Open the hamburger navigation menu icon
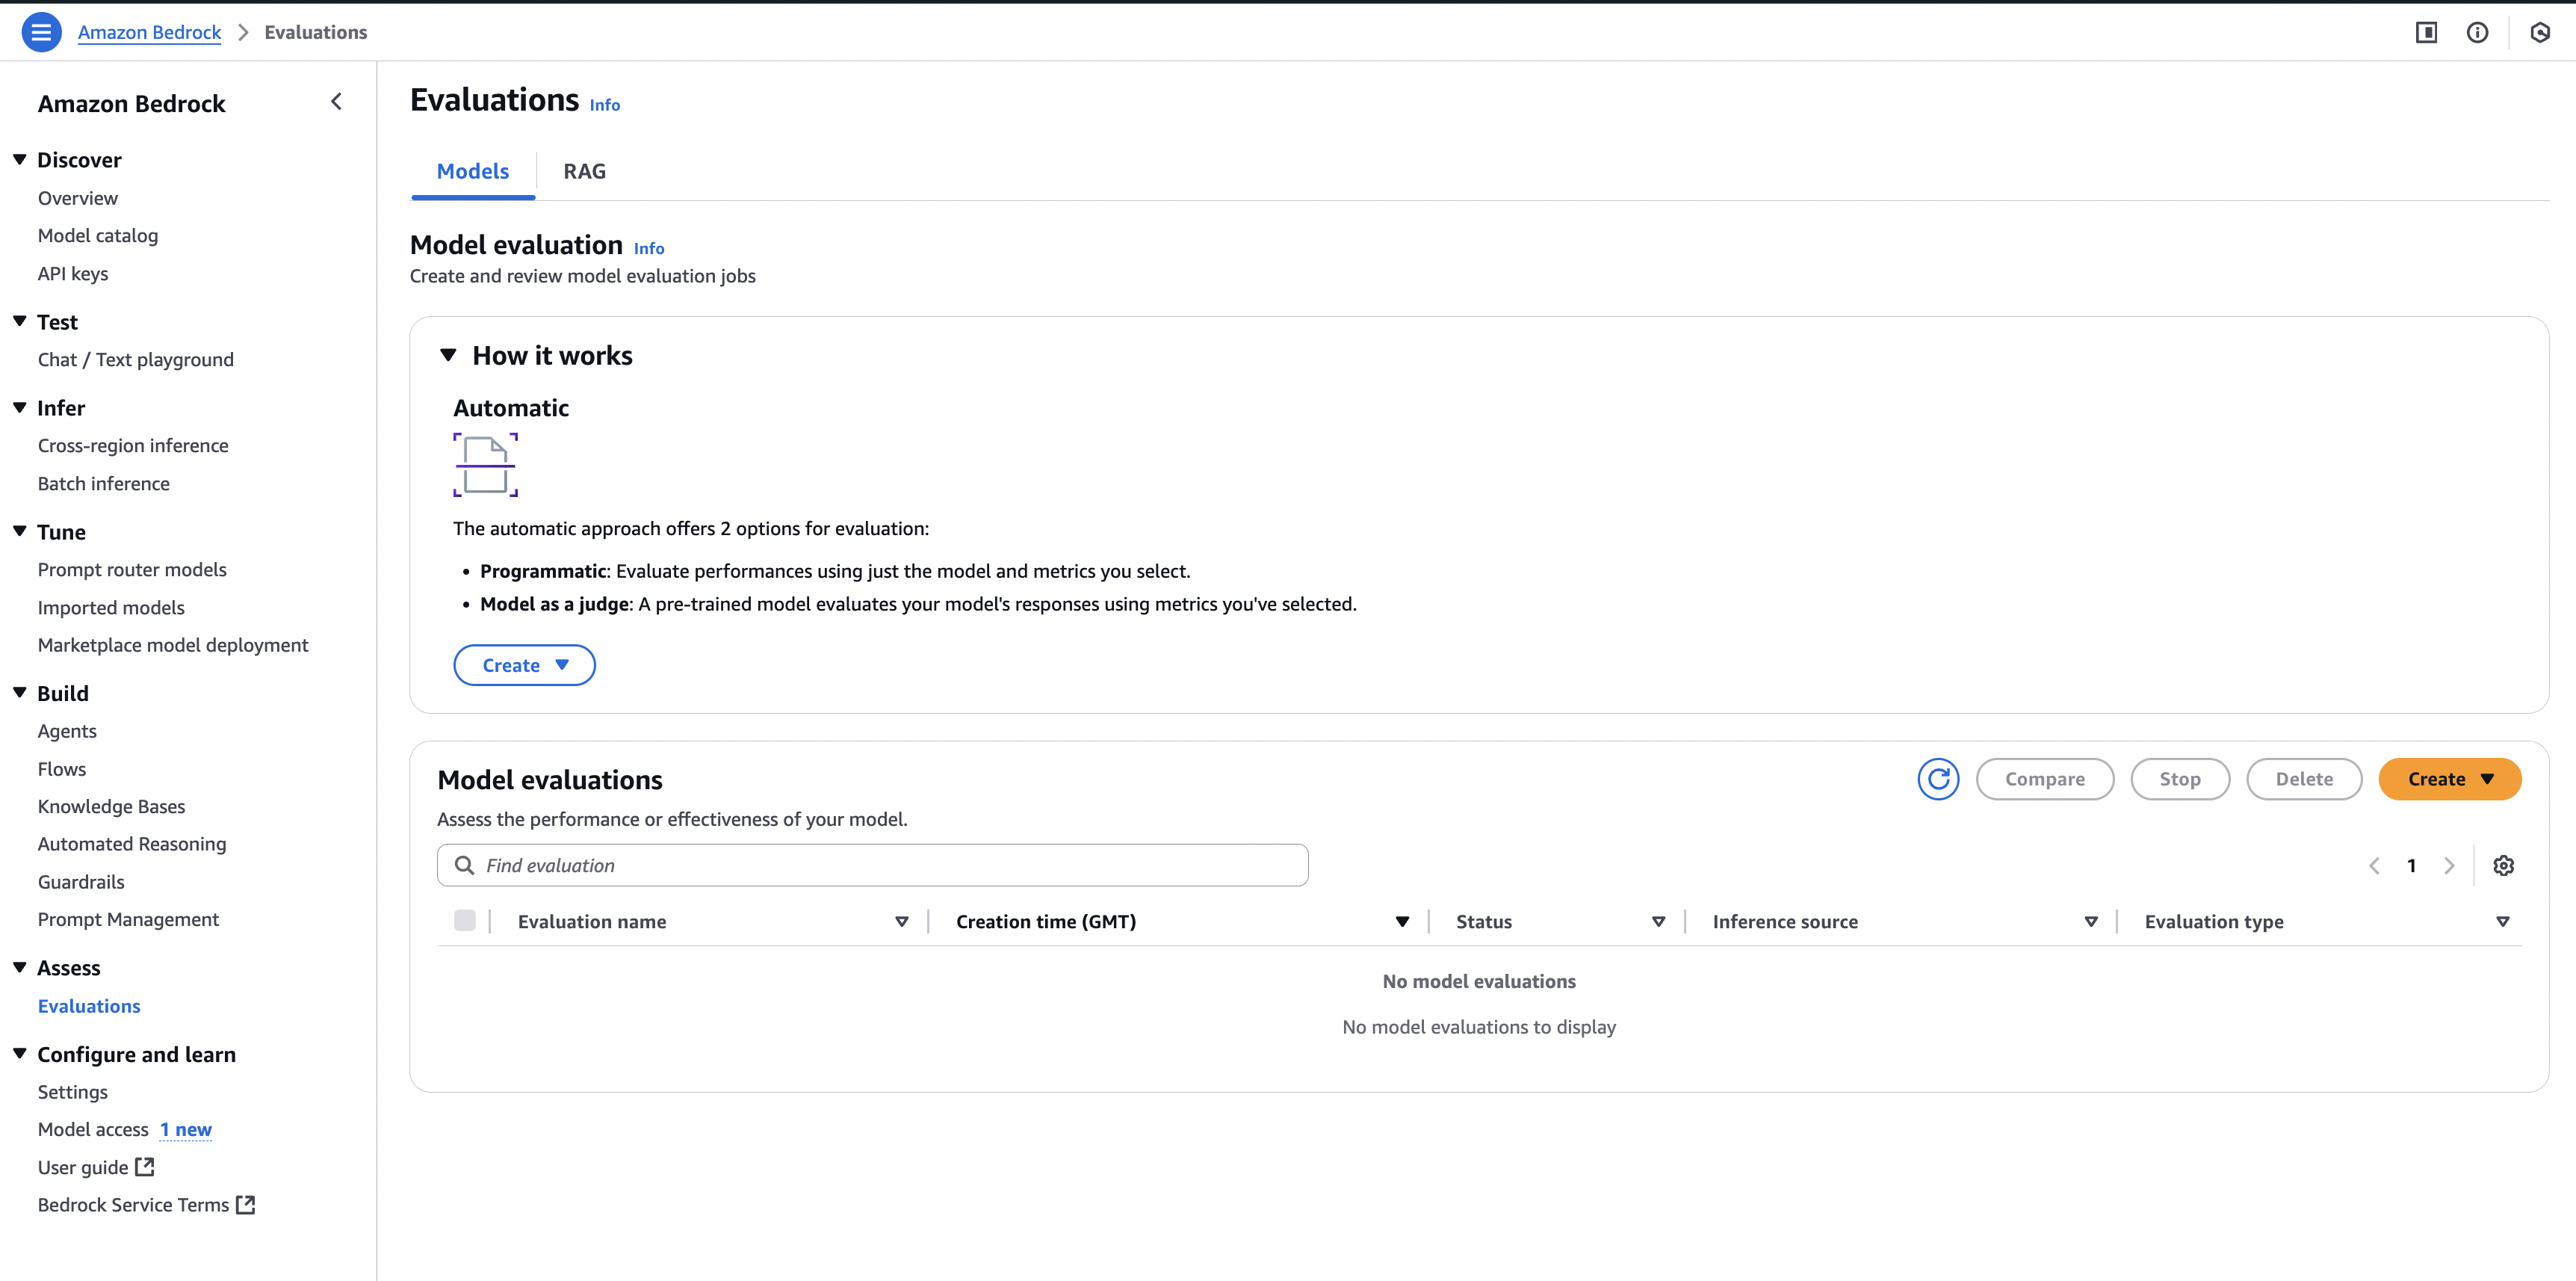The width and height of the screenshot is (2576, 1281). (41, 32)
